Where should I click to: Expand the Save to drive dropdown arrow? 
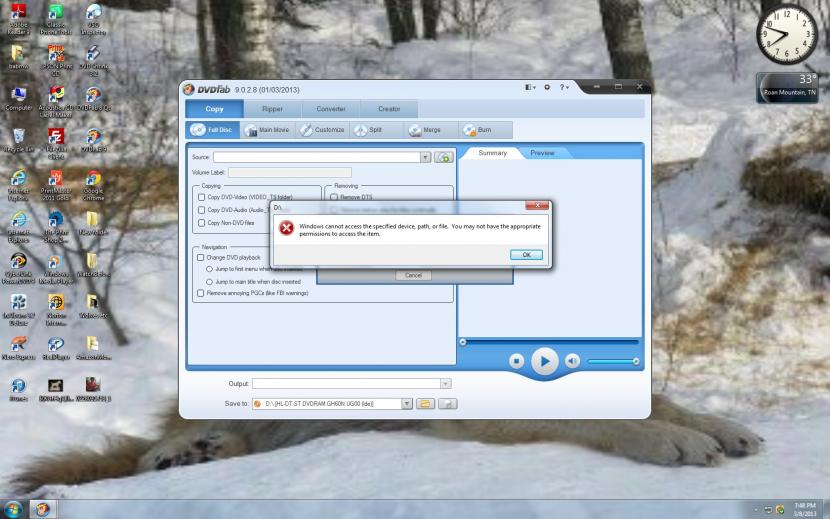pyautogui.click(x=407, y=404)
